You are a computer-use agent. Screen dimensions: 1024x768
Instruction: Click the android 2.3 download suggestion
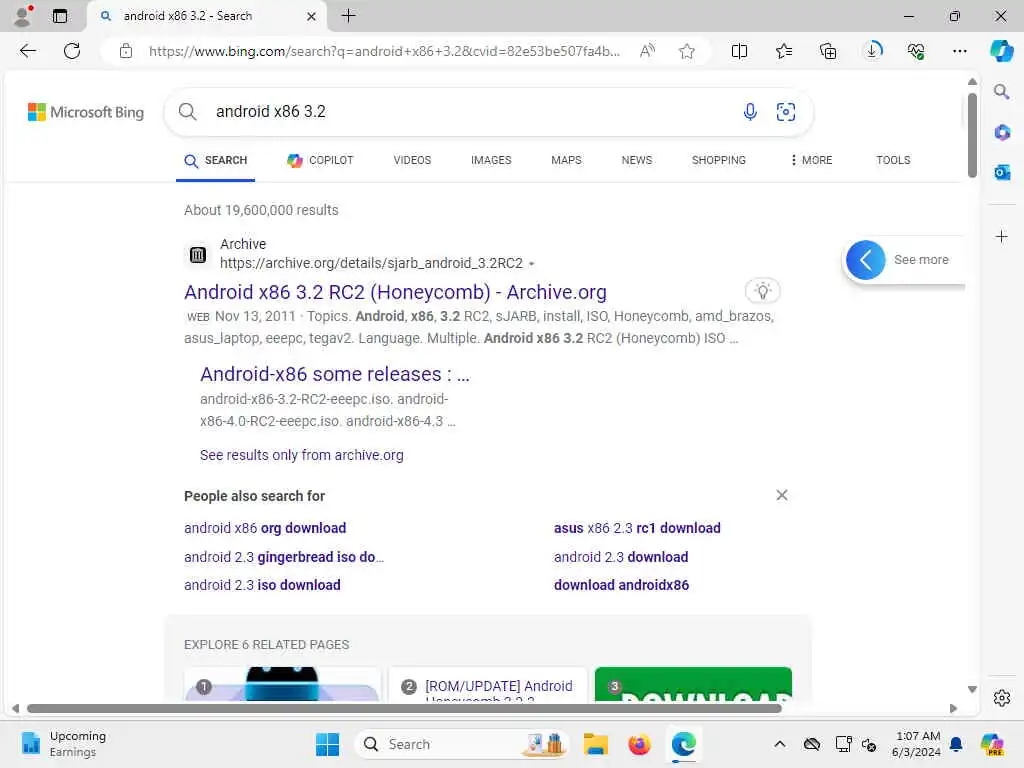[620, 557]
